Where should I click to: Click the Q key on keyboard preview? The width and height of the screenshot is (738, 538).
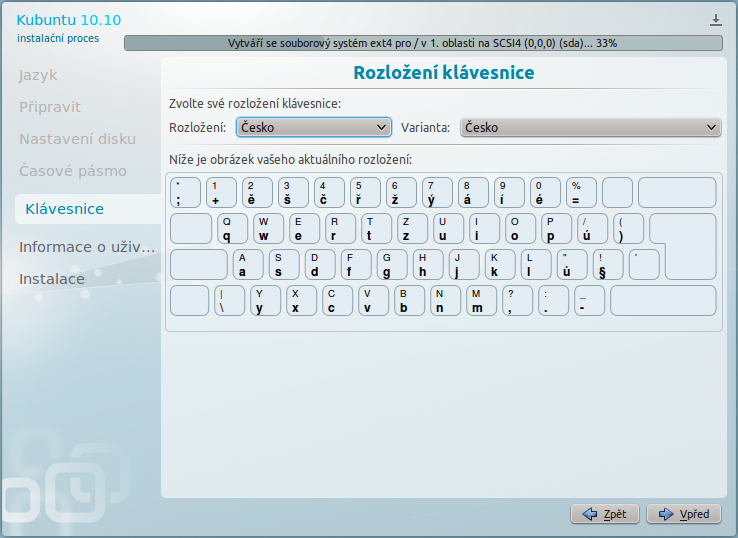point(233,229)
